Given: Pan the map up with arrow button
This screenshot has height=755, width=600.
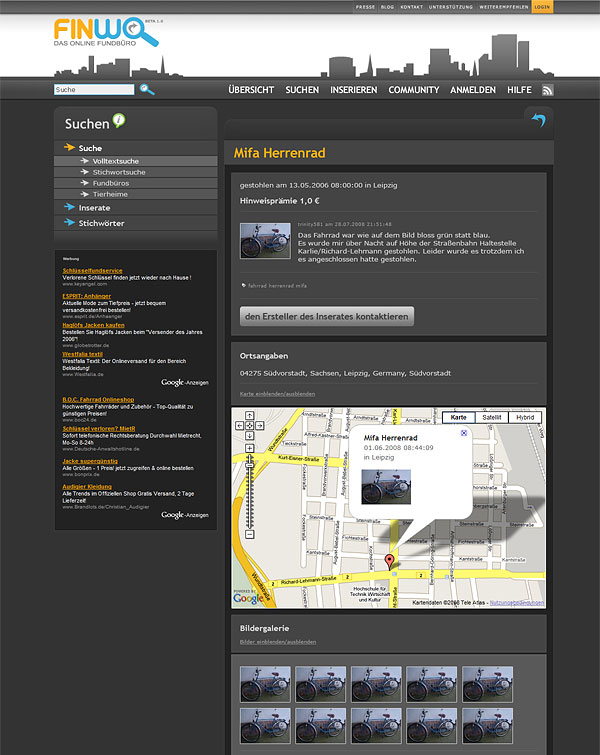Looking at the screenshot, I should pos(249,416).
